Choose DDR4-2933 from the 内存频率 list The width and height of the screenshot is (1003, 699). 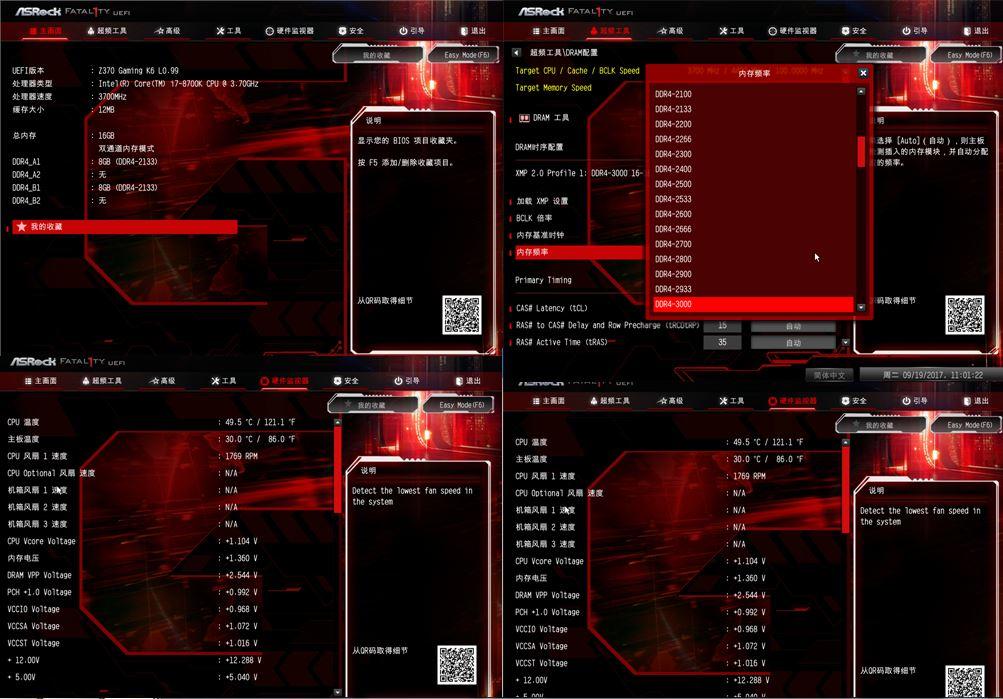tap(753, 289)
